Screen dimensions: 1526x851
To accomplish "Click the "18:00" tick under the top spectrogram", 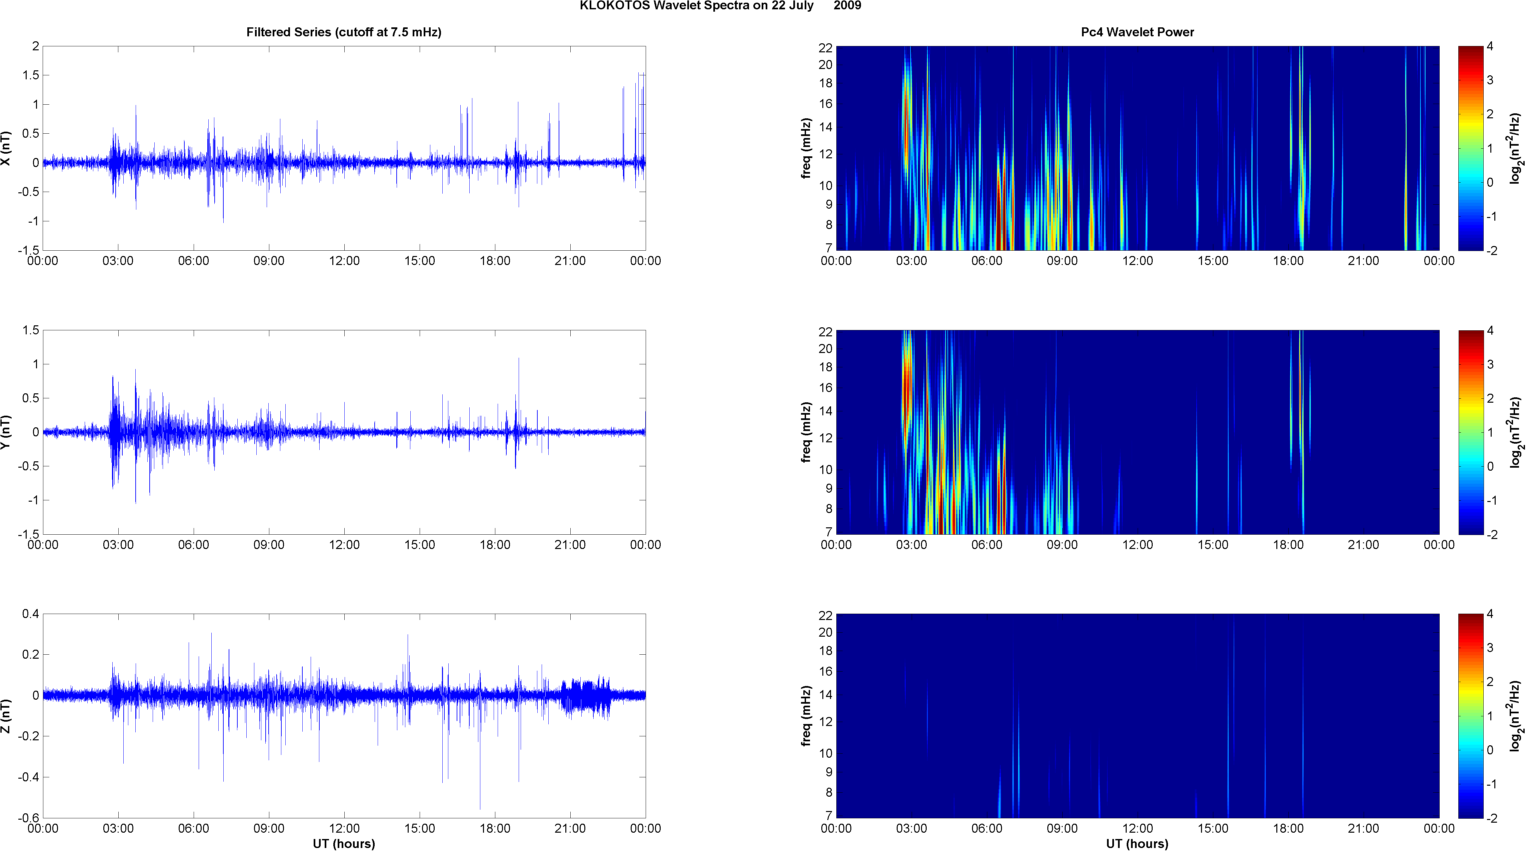I will click(1288, 261).
